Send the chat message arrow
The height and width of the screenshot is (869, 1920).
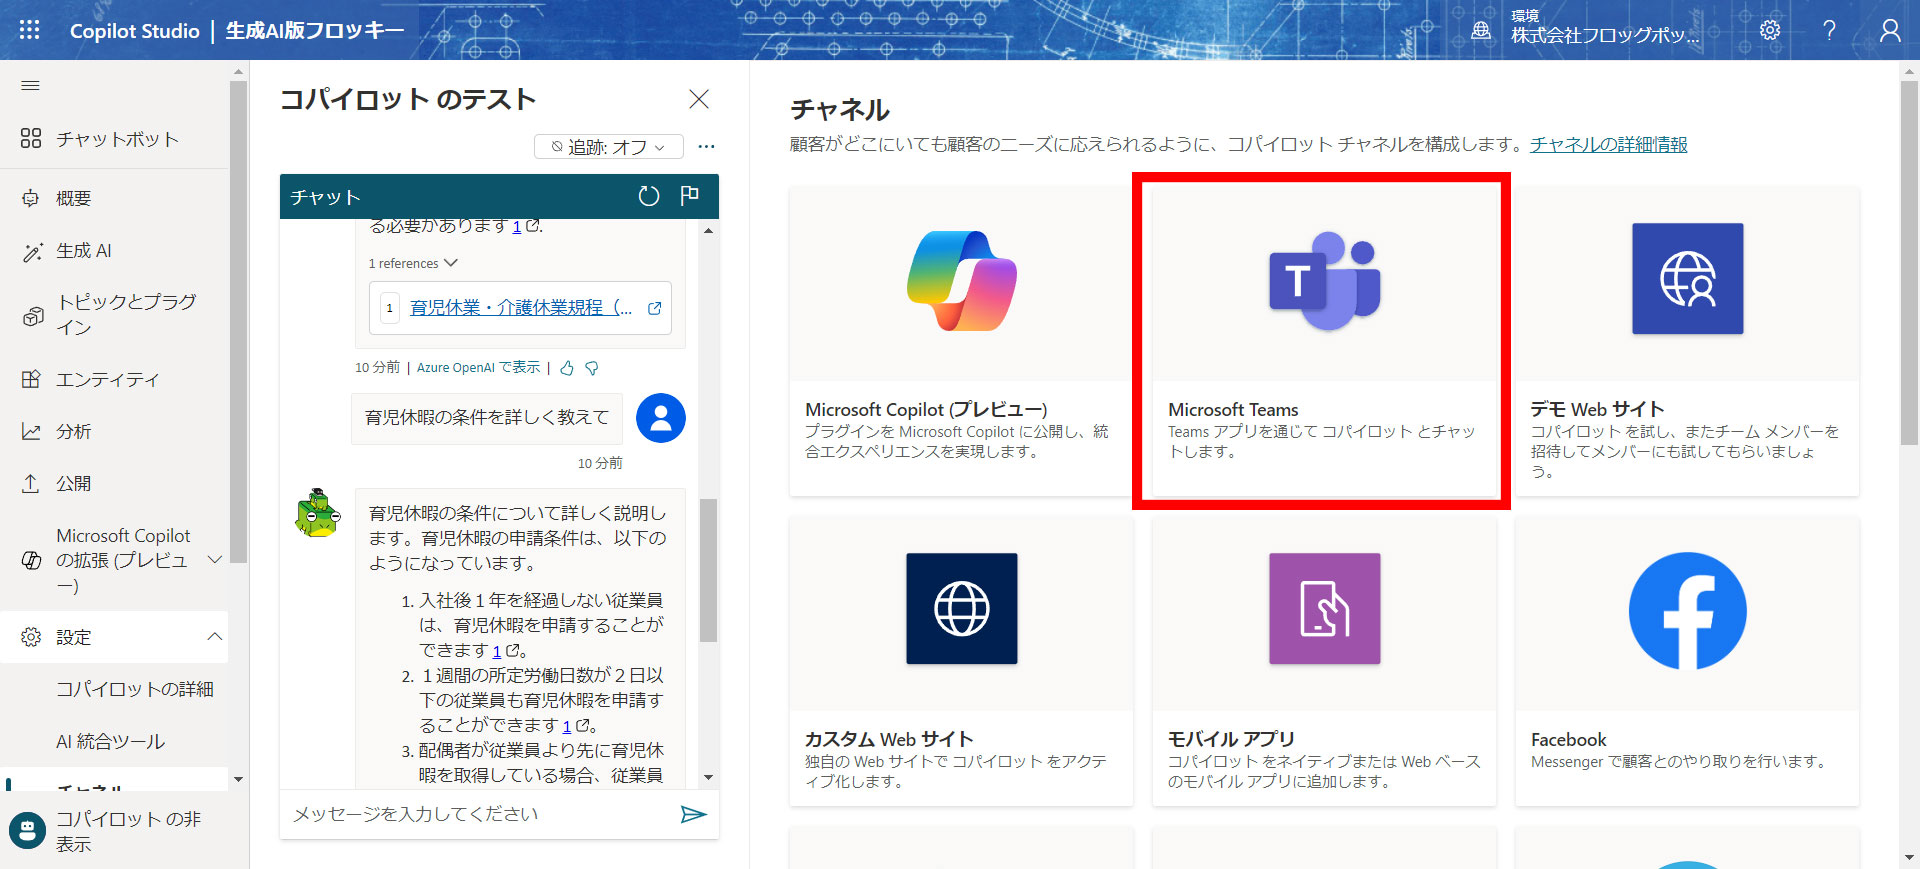click(693, 814)
